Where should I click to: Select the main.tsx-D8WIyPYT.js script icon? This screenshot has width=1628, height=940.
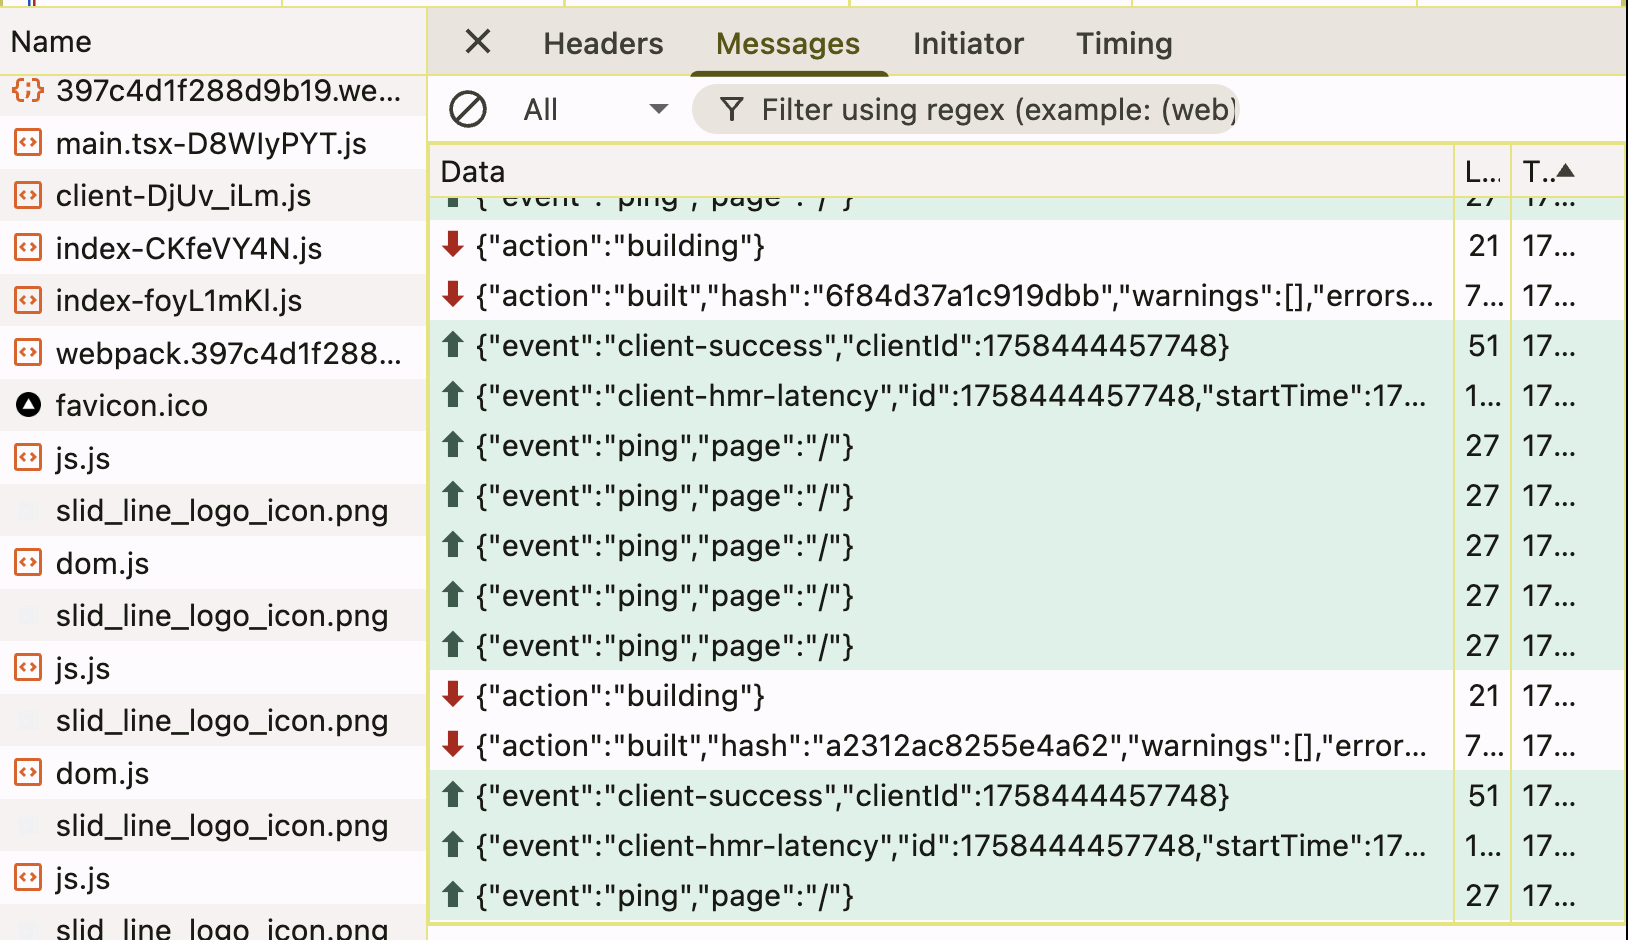(x=28, y=144)
